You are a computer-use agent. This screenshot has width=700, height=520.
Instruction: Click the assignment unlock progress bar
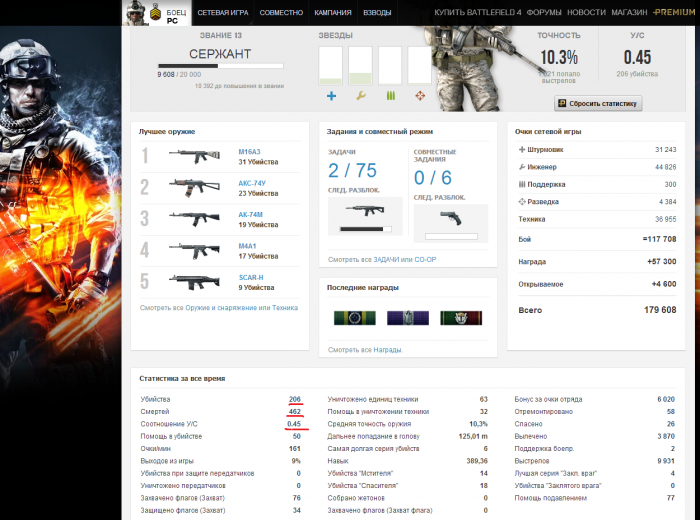pos(365,229)
